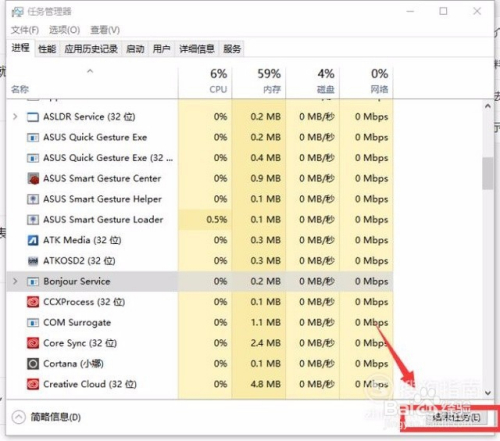Switch to the 服务 tab
This screenshot has height=441, width=500.
(x=232, y=49)
